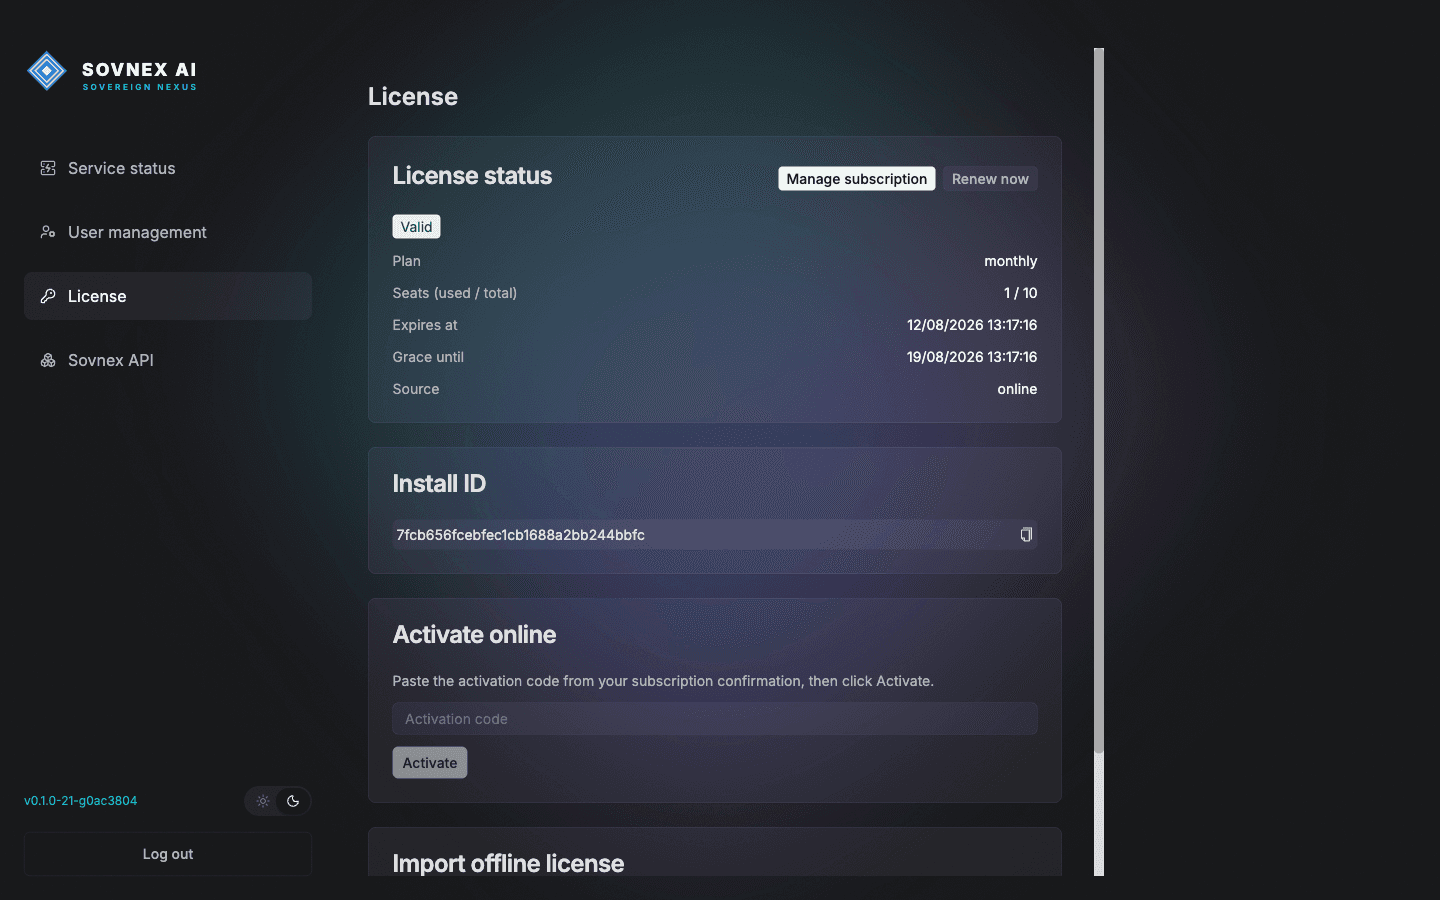1440x900 pixels.
Task: Click the Valid status badge
Action: point(416,227)
